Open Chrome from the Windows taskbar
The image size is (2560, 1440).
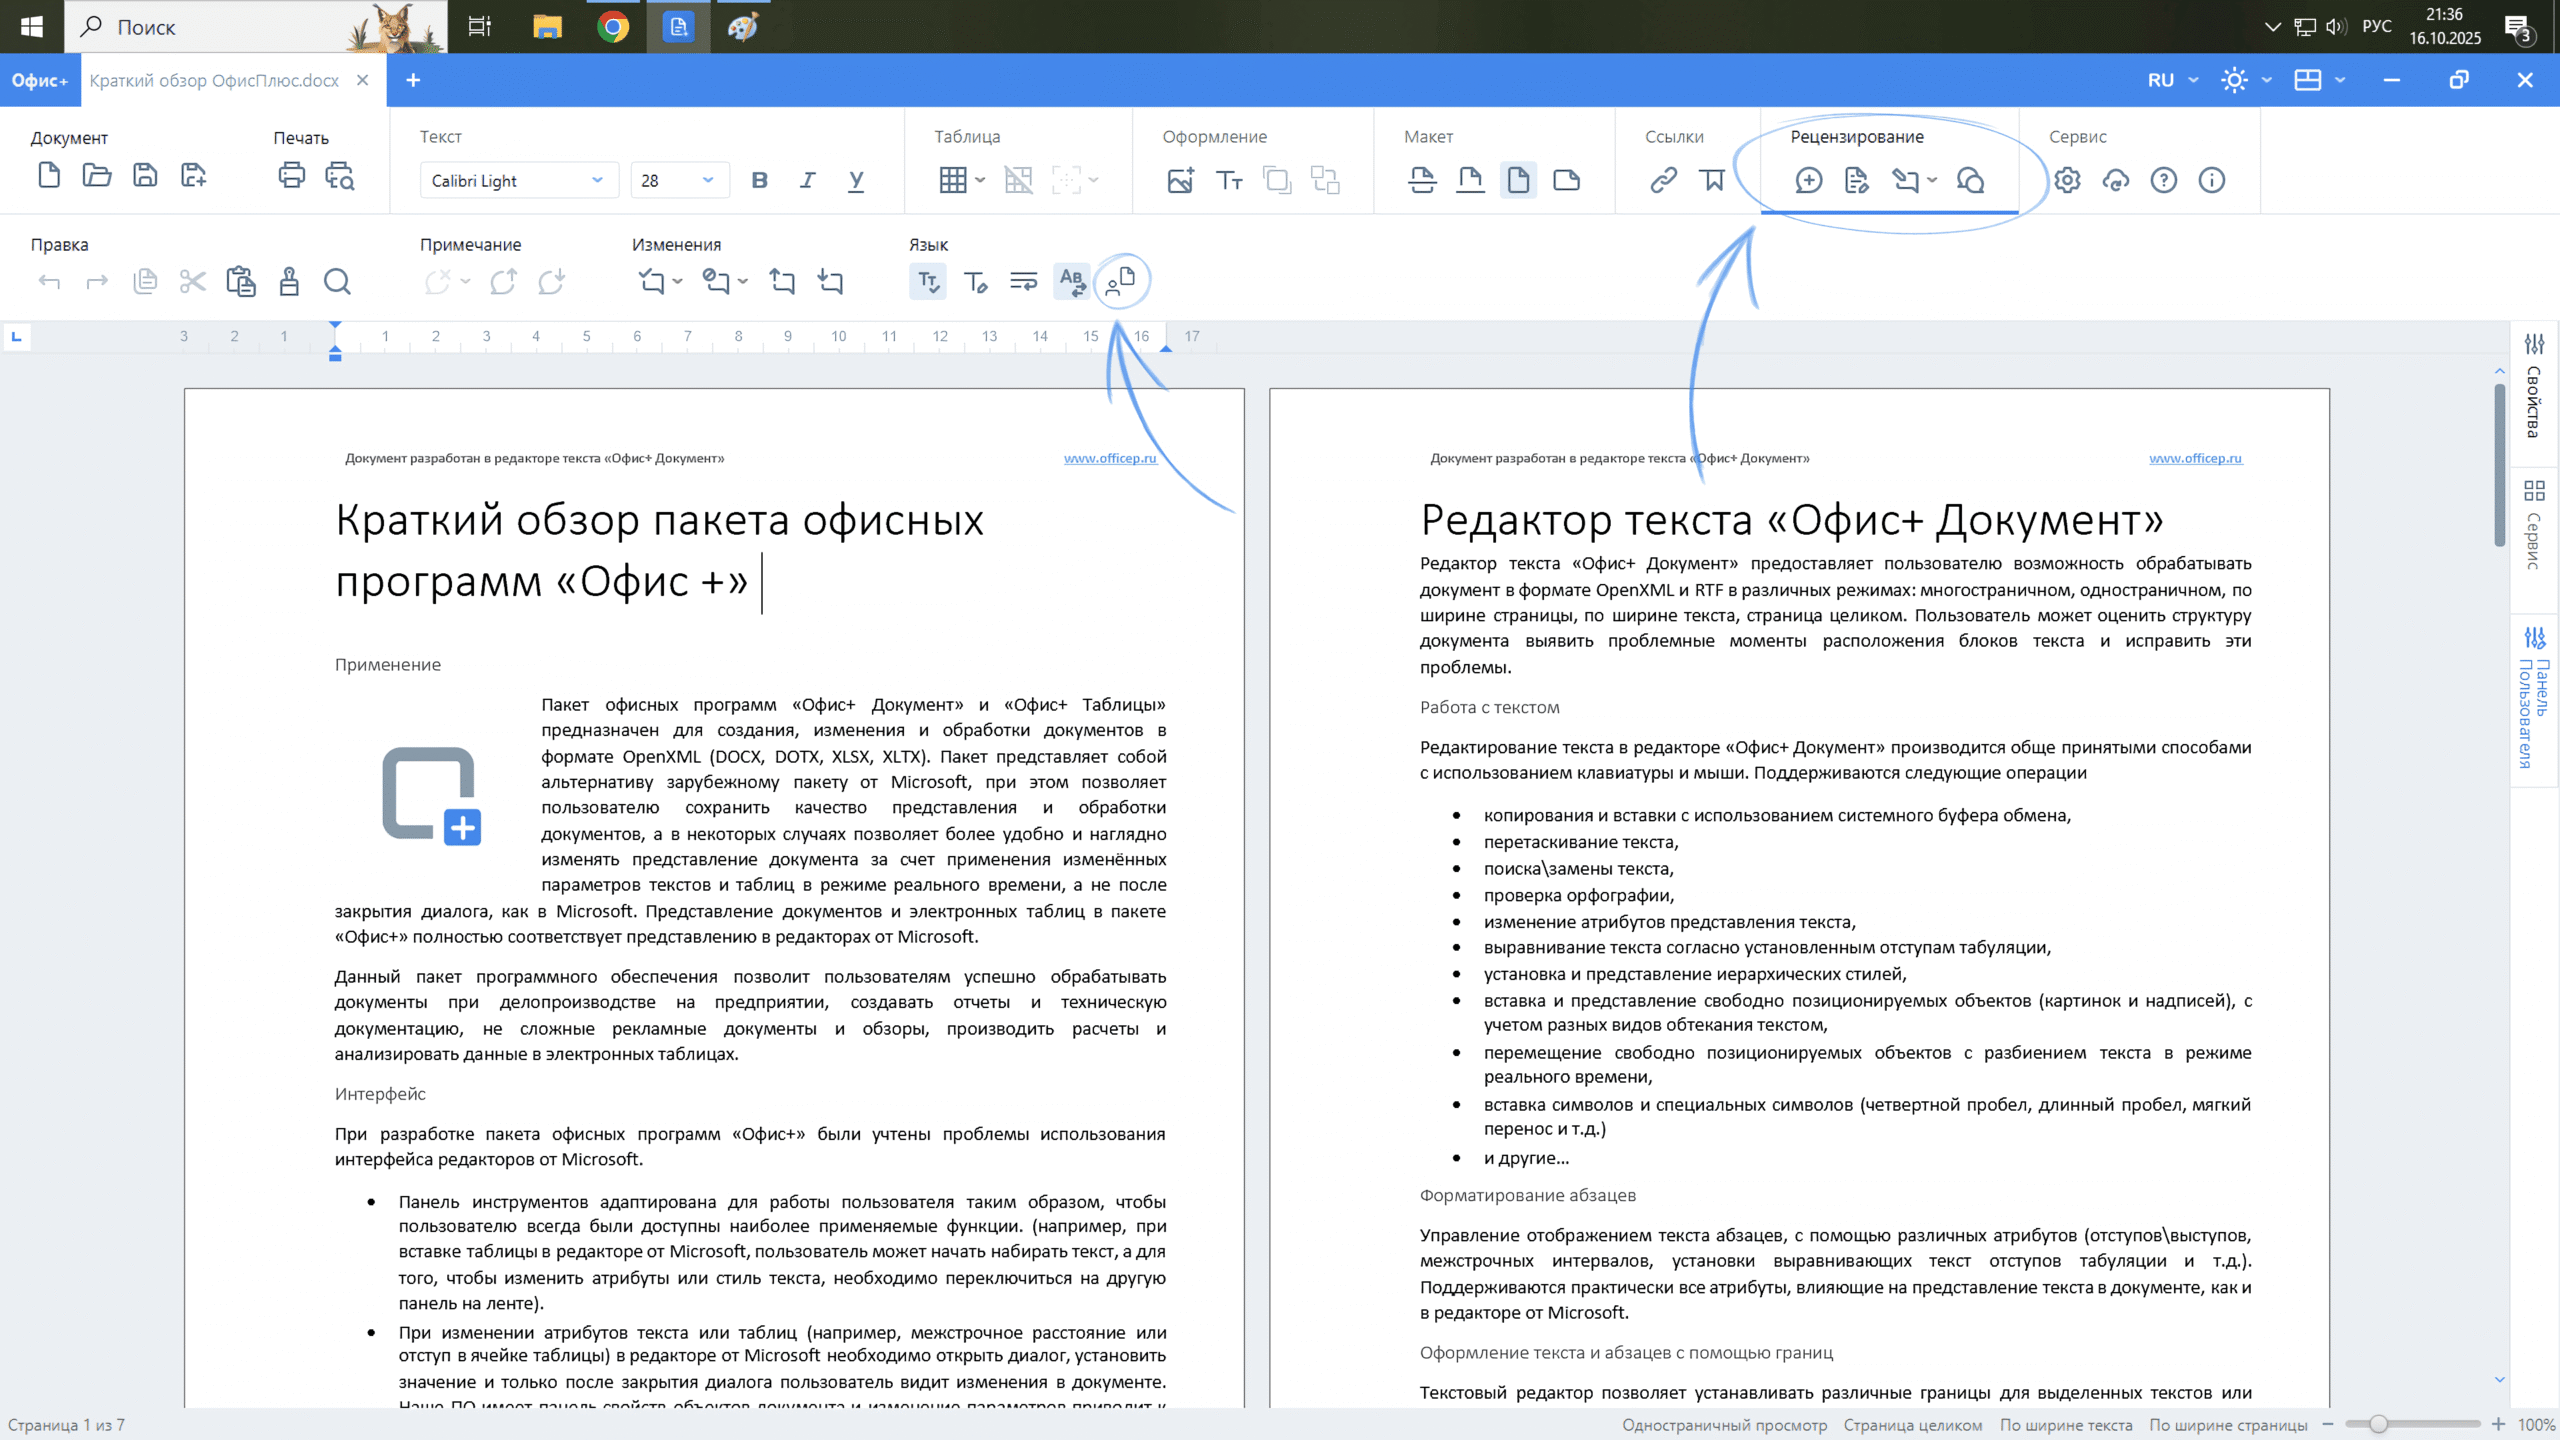tap(613, 27)
